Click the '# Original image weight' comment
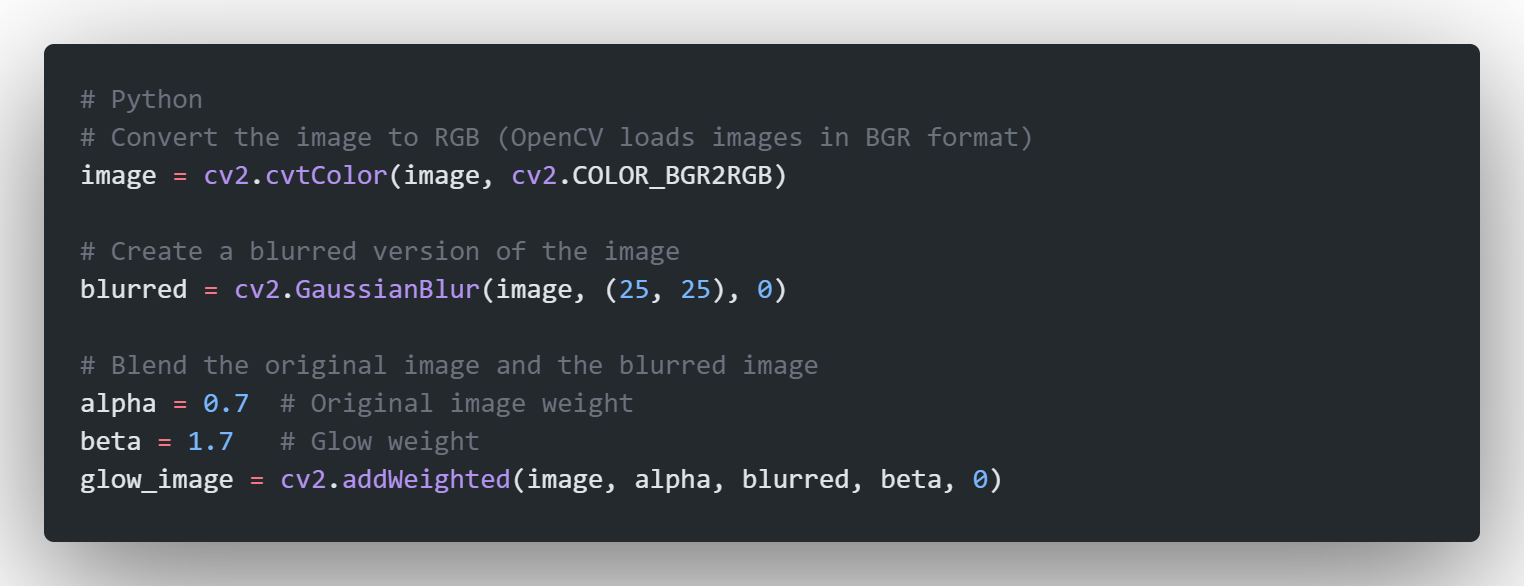The image size is (1524, 586). [x=457, y=404]
